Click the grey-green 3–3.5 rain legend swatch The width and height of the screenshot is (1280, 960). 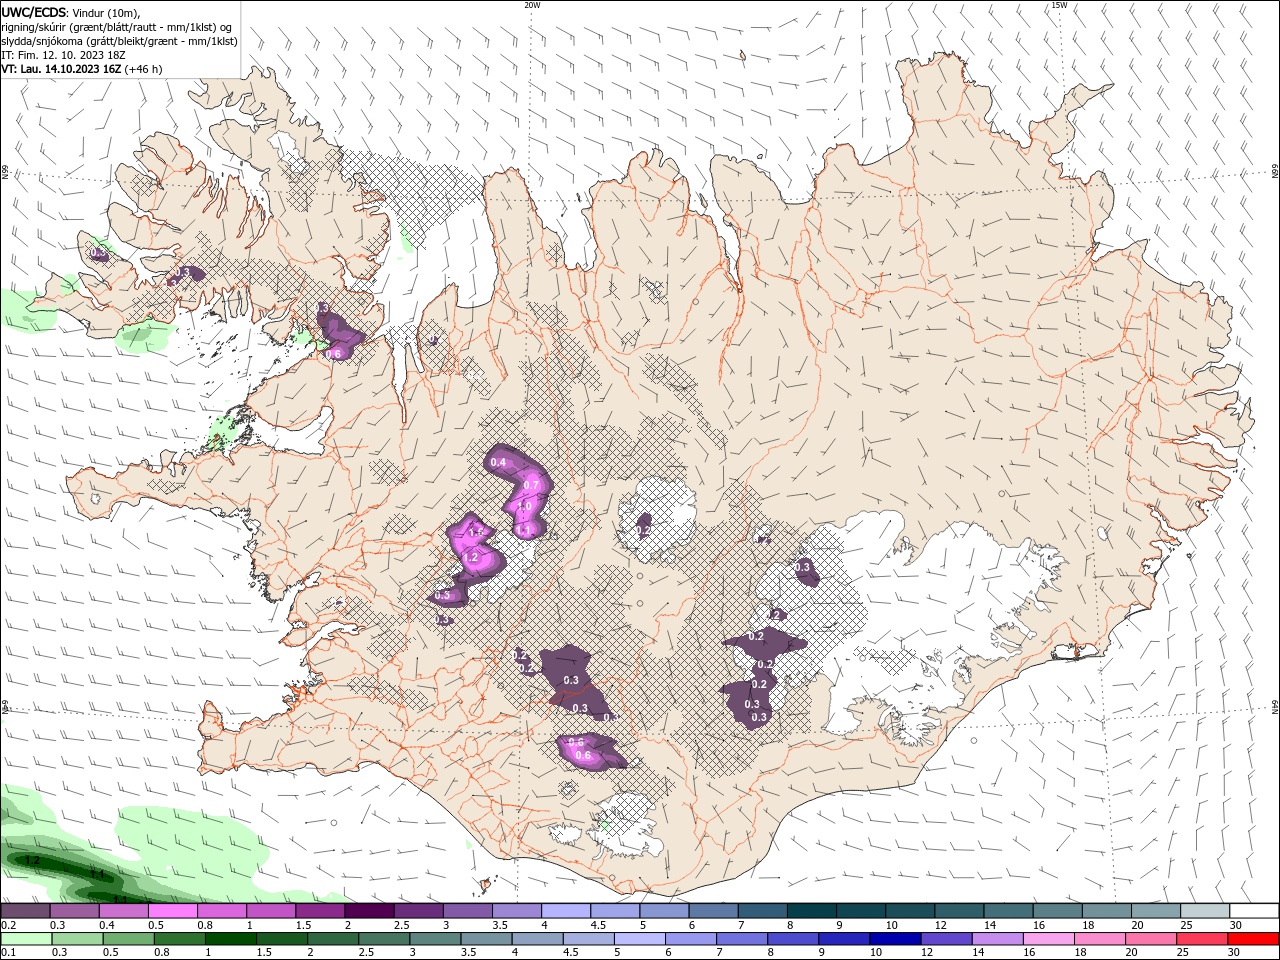tap(434, 939)
